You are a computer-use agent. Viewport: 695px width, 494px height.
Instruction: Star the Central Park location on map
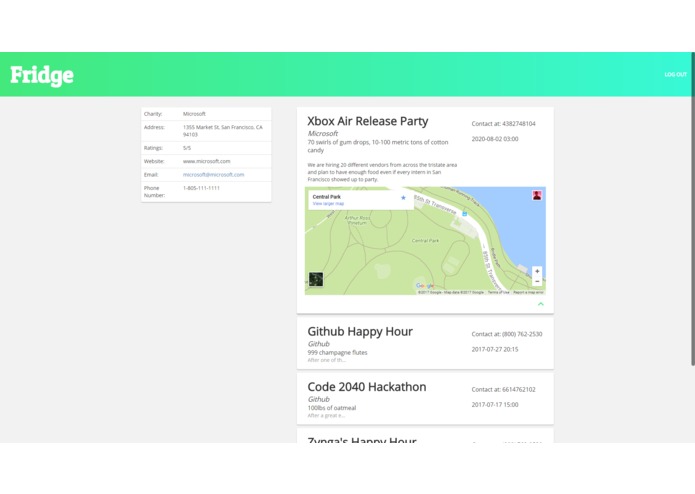coord(403,198)
